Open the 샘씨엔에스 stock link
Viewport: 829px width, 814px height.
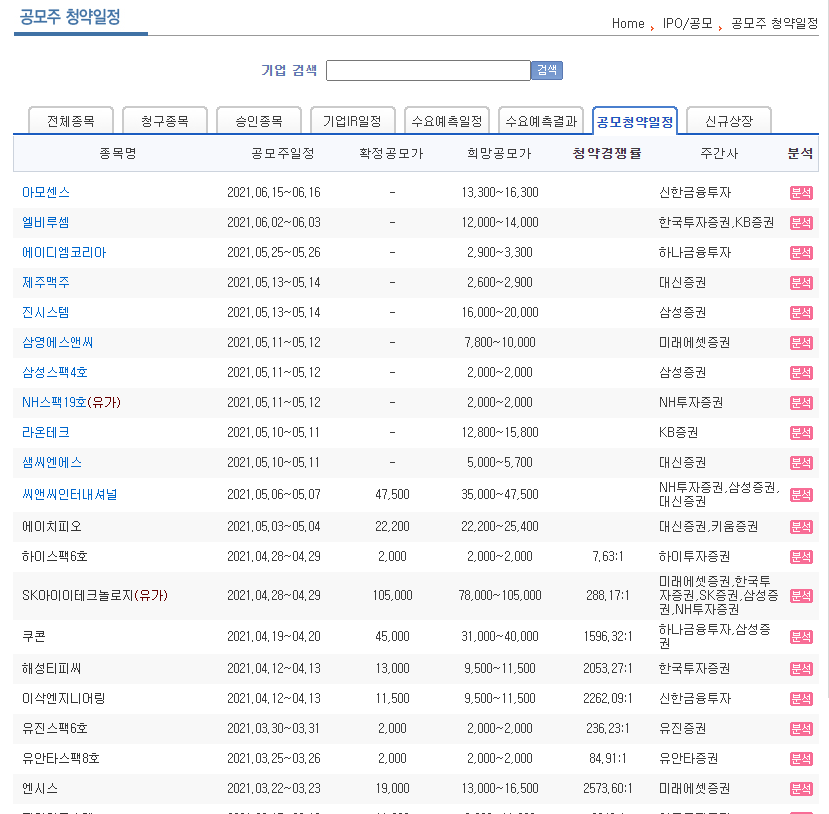pos(52,462)
